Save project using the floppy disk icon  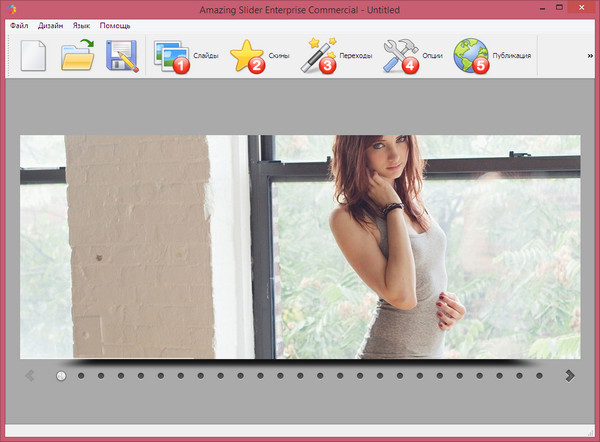122,56
